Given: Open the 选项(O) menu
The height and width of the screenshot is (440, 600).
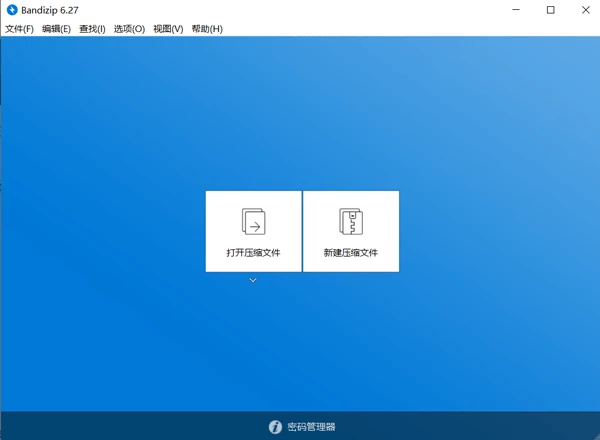Looking at the screenshot, I should click(129, 29).
